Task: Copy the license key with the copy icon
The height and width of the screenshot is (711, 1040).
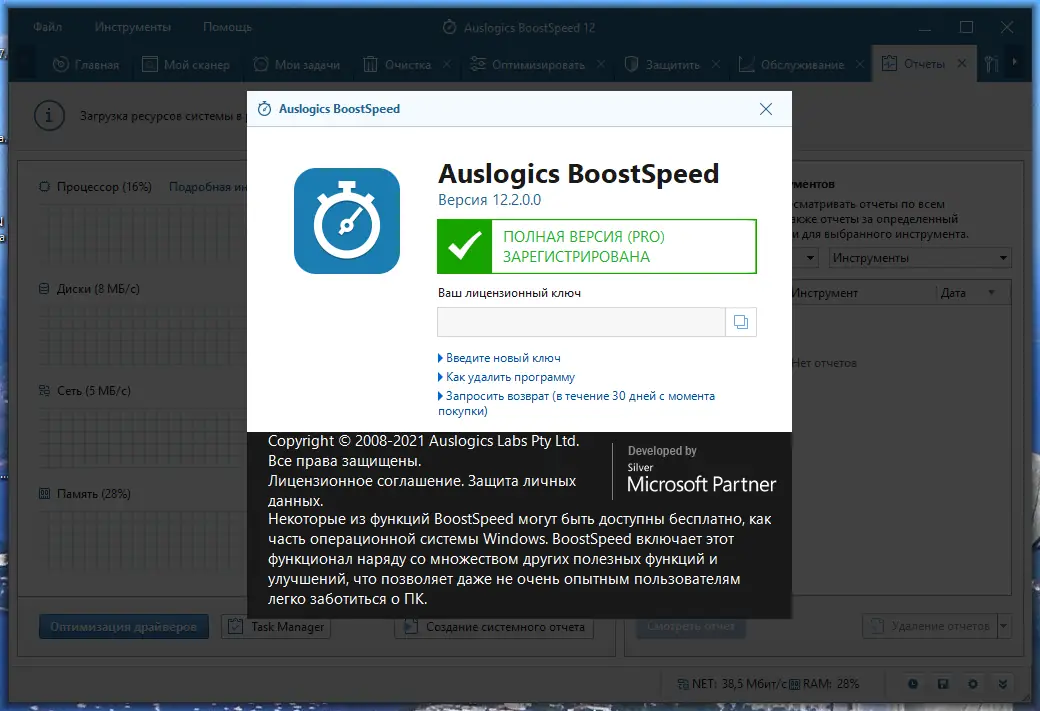Action: pos(741,322)
